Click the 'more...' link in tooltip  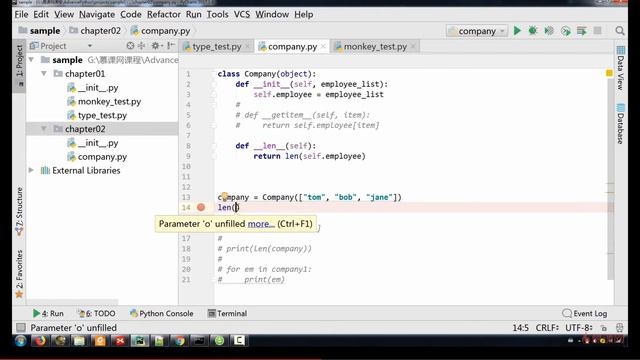(x=261, y=224)
